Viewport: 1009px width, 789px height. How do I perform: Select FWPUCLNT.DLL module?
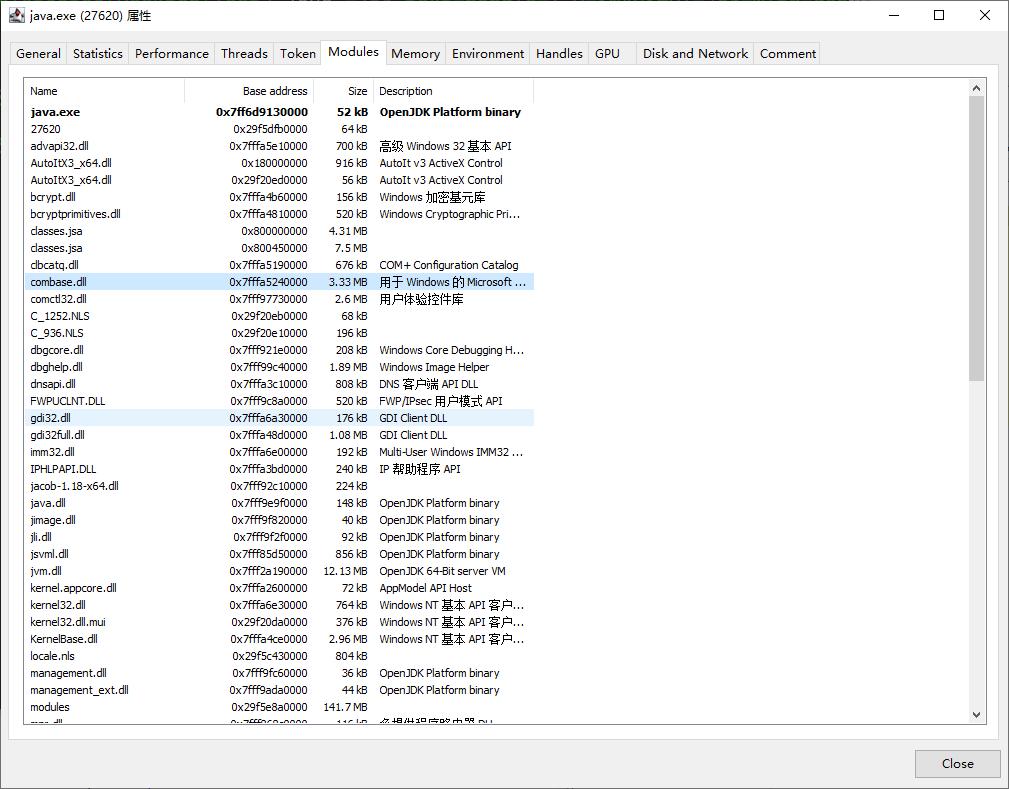point(279,401)
